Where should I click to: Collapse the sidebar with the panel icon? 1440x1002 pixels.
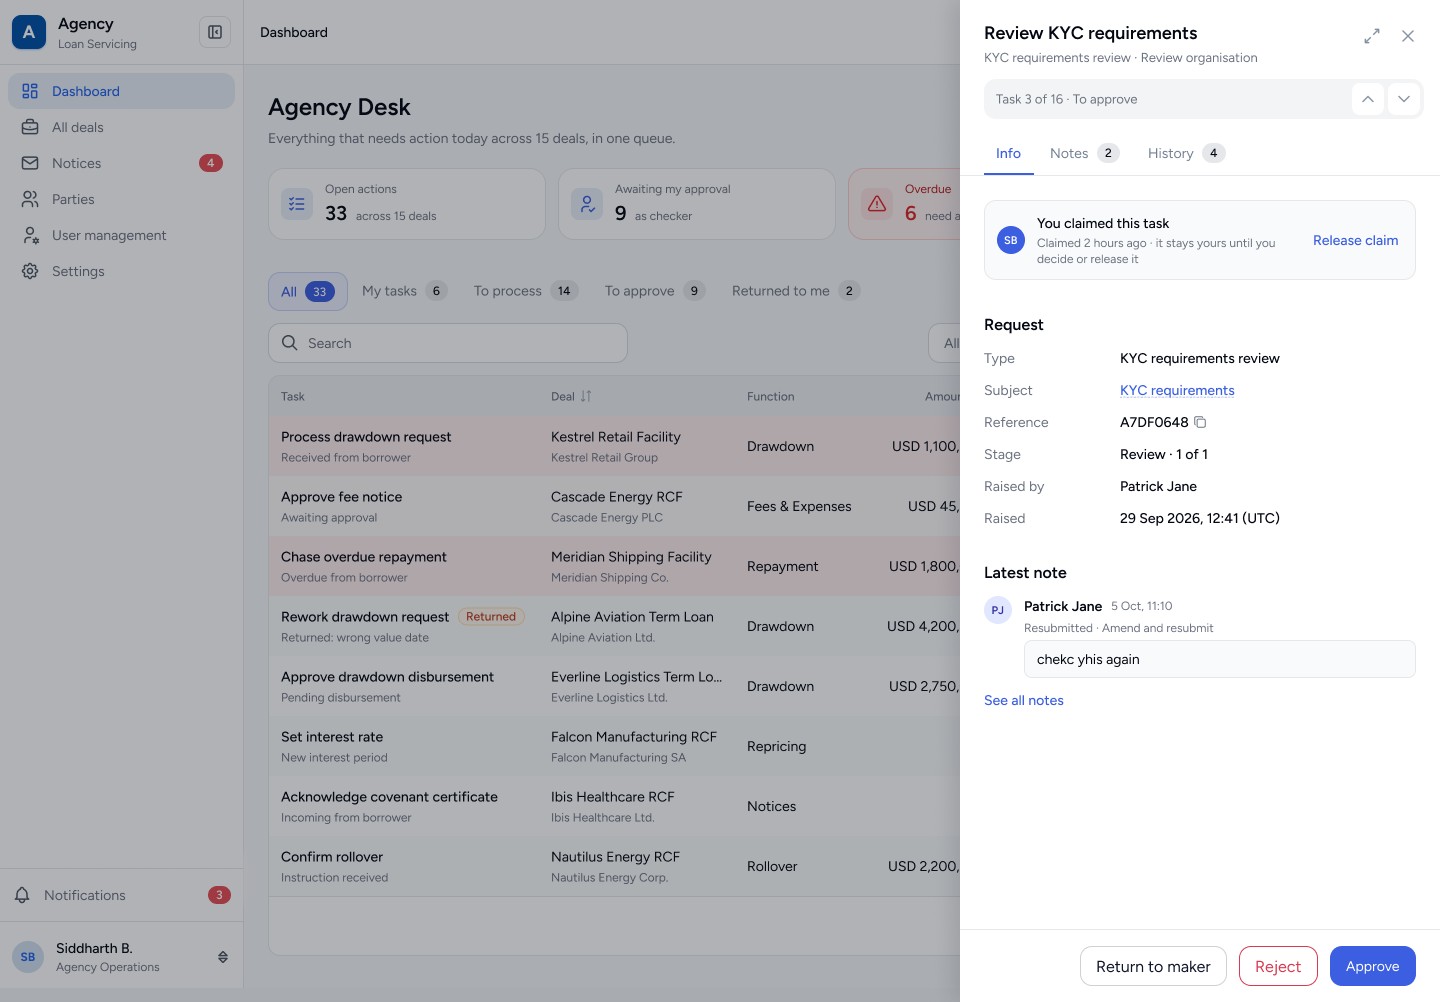(x=215, y=32)
